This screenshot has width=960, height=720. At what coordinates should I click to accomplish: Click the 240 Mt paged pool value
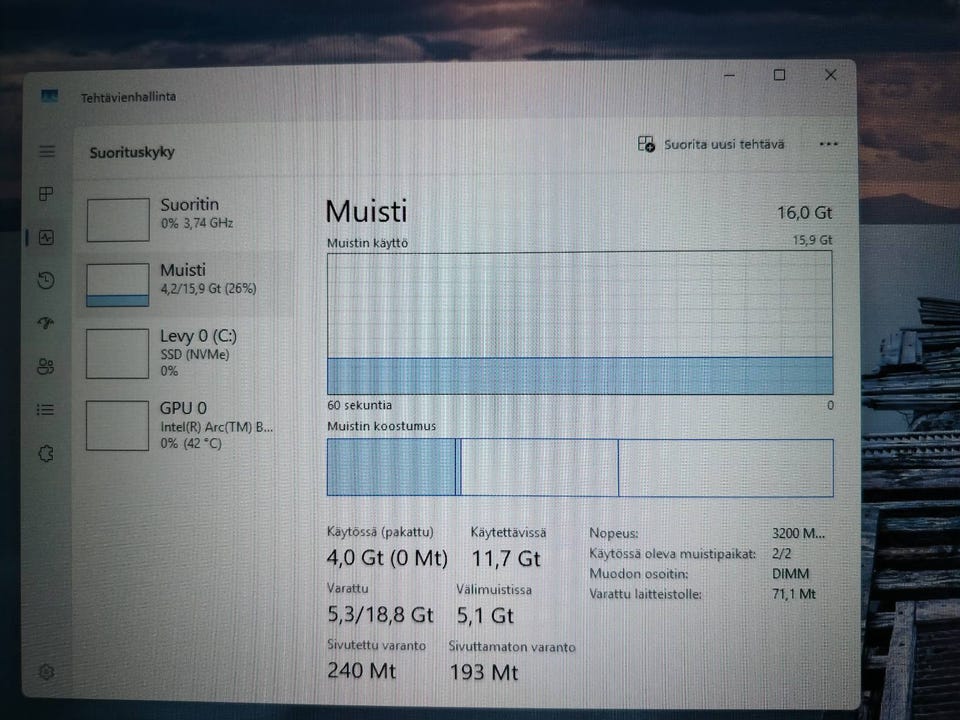pos(361,670)
